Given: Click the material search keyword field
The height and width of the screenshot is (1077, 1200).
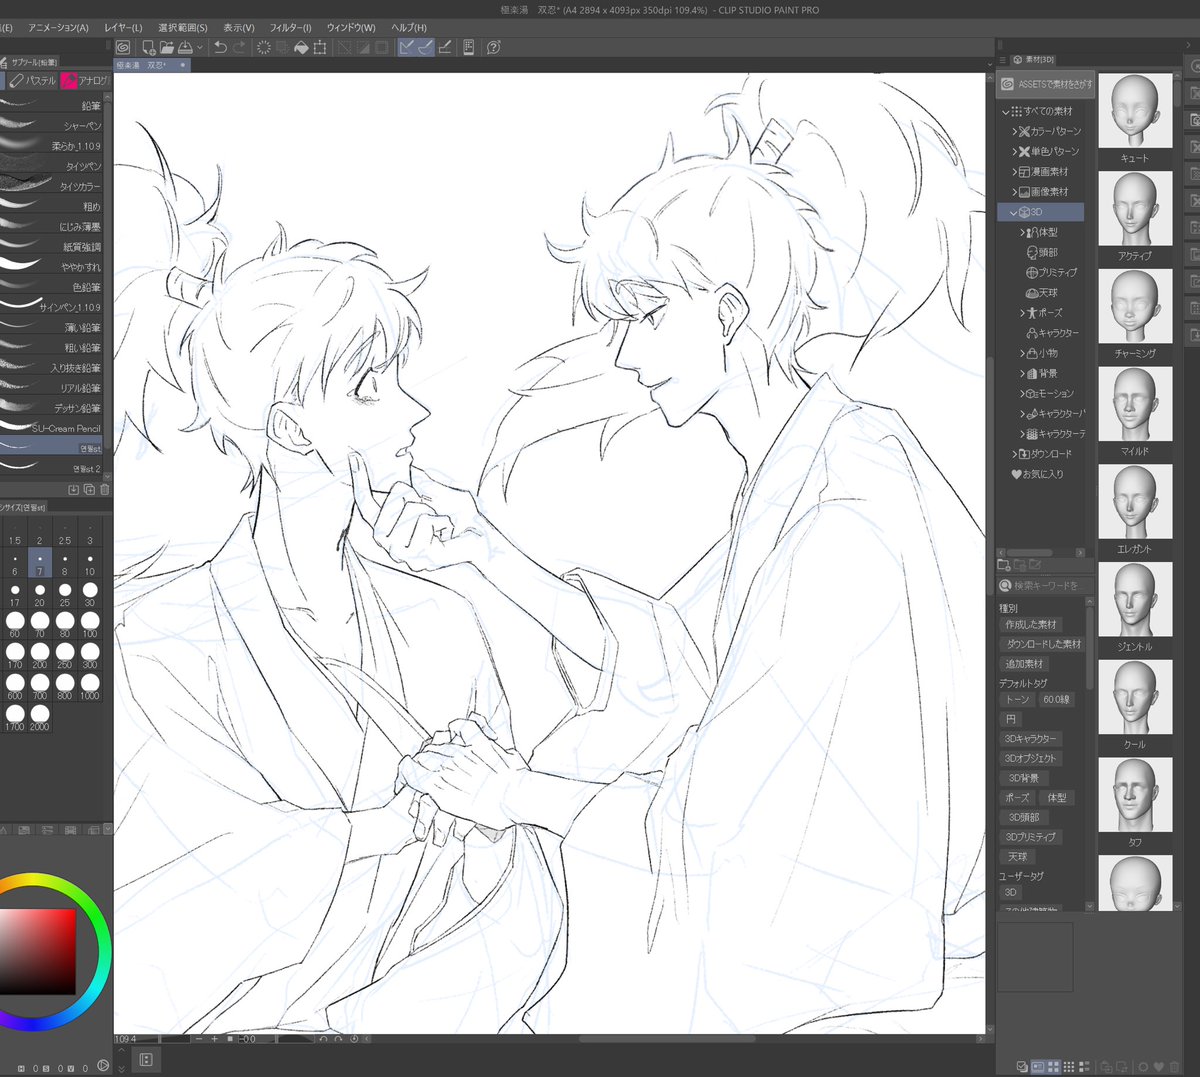Looking at the screenshot, I should 1045,585.
